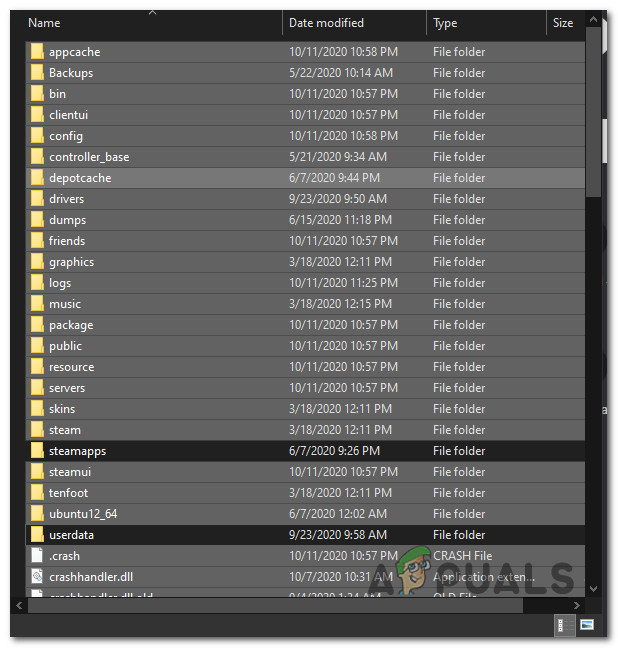The width and height of the screenshot is (618, 648).
Task: Click the steamapps date 6/7/2020 9:26 PM
Action: point(334,451)
